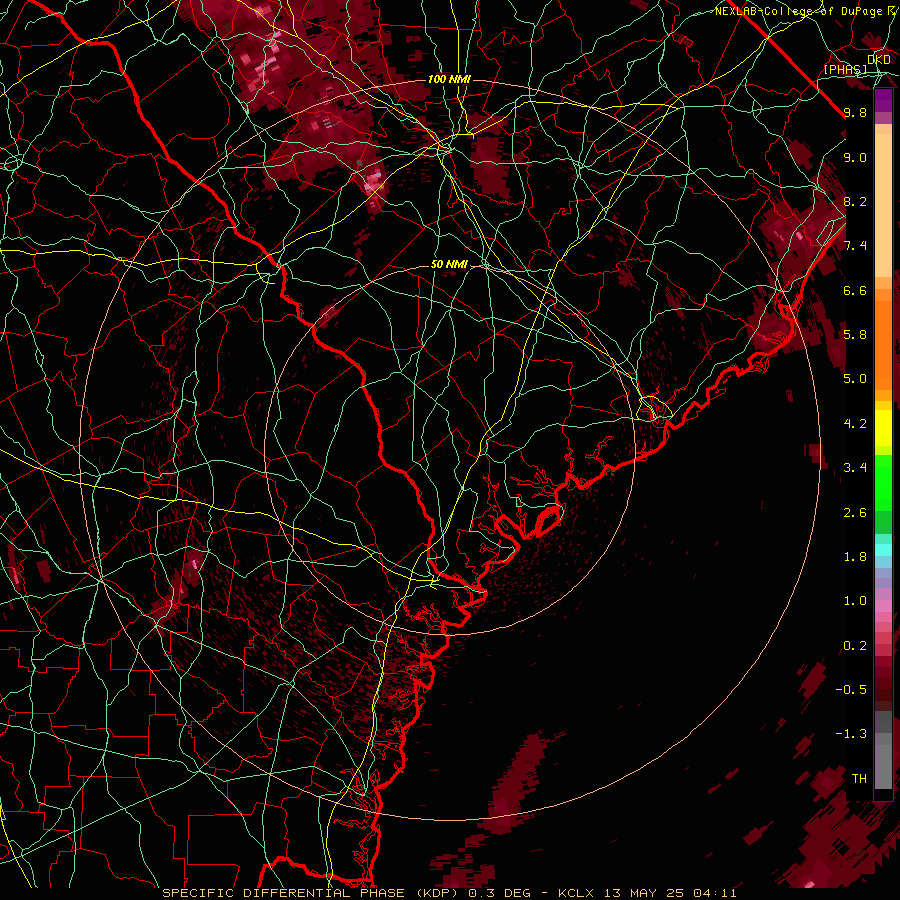Click the 9.8 value on the color scale

[855, 112]
